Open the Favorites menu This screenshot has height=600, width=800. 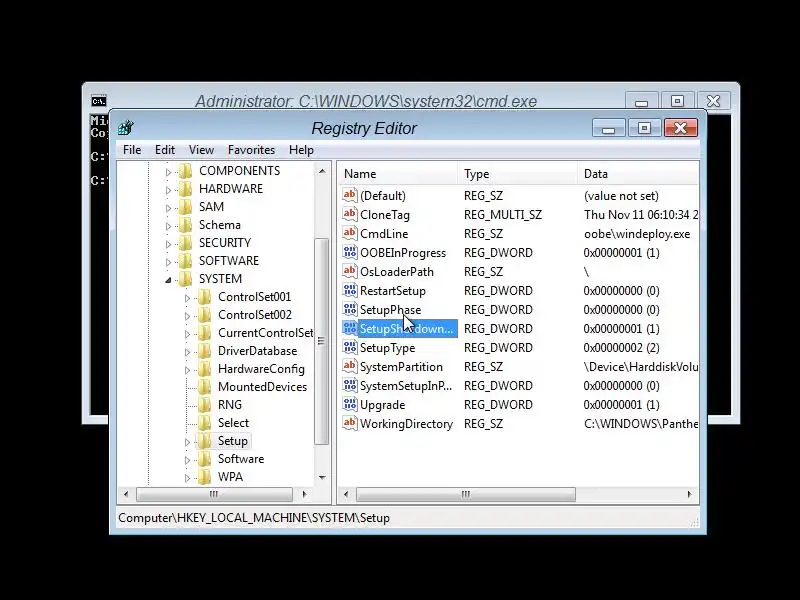point(251,150)
